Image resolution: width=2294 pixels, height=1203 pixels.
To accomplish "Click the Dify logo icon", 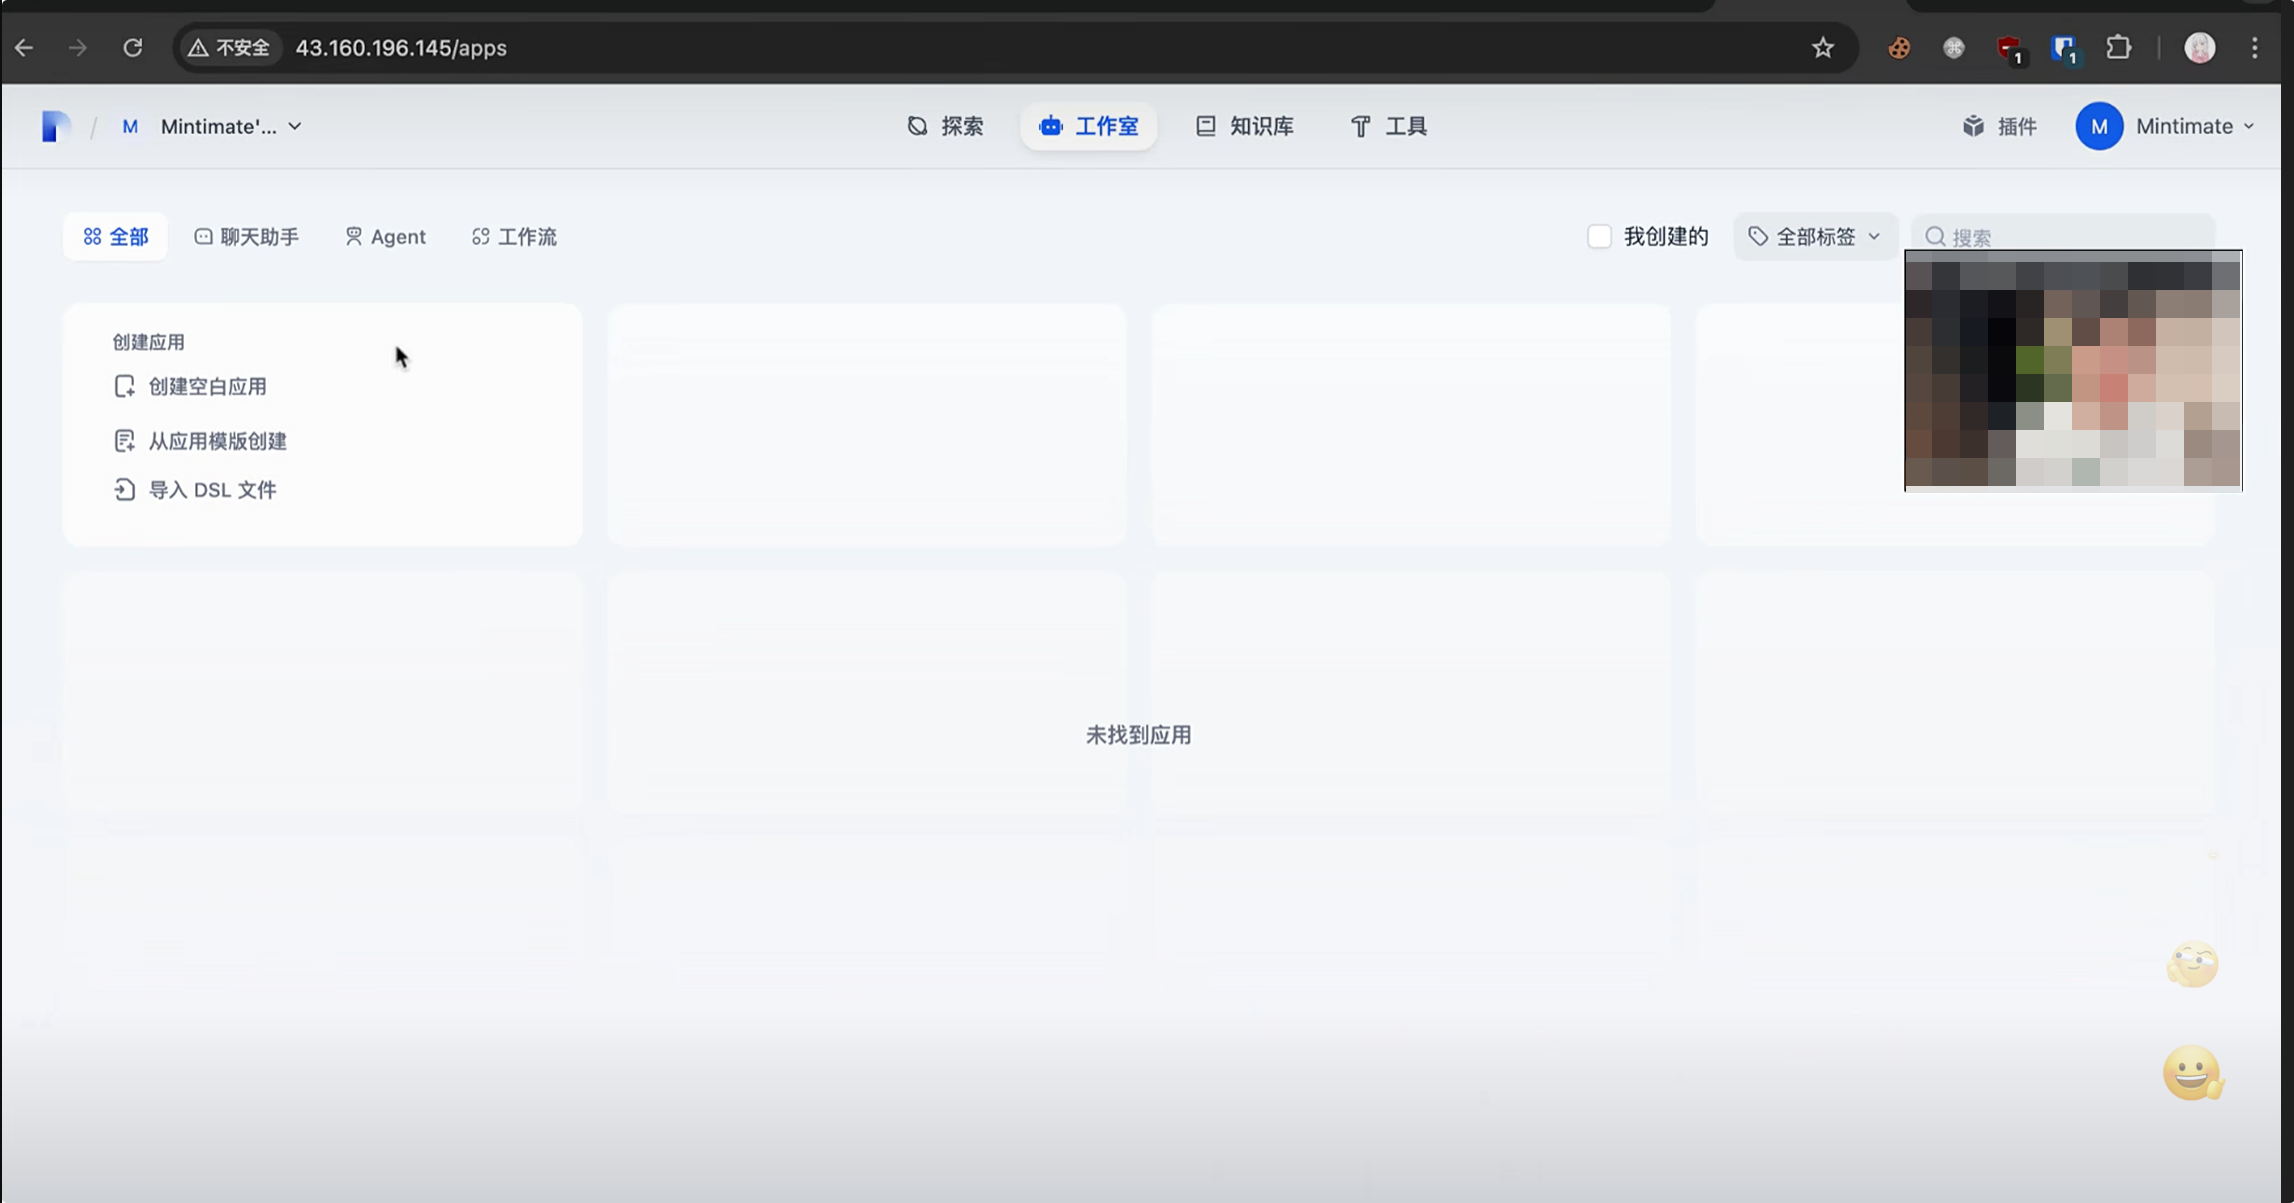I will [56, 126].
